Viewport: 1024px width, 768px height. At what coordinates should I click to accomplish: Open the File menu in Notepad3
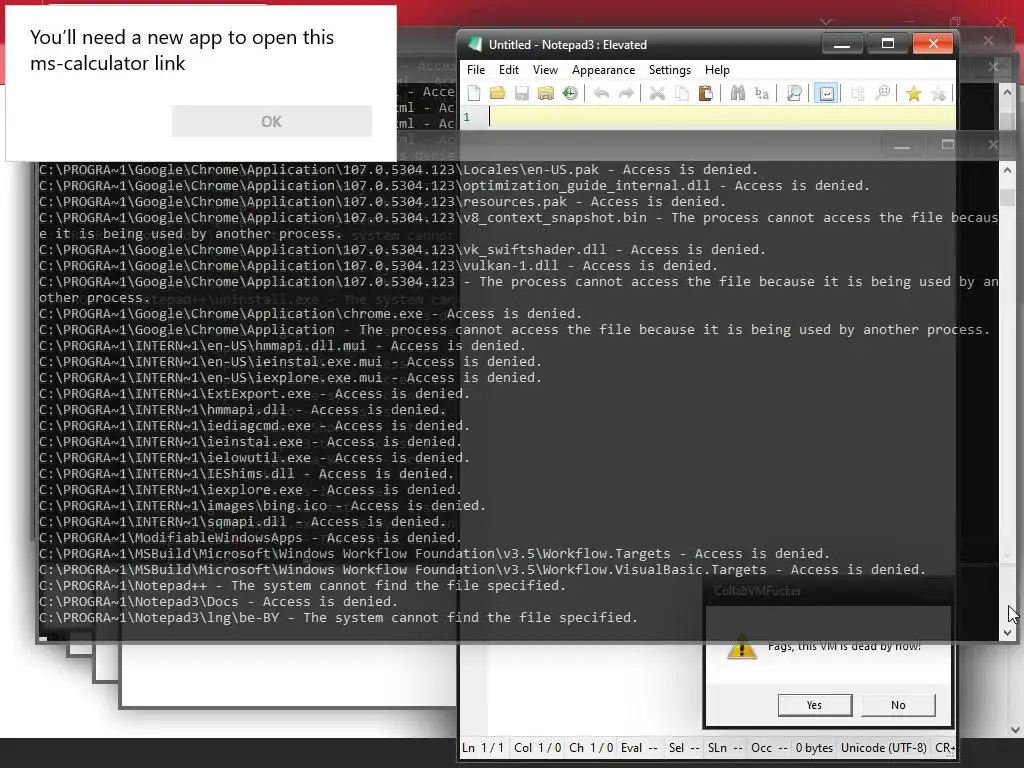476,70
